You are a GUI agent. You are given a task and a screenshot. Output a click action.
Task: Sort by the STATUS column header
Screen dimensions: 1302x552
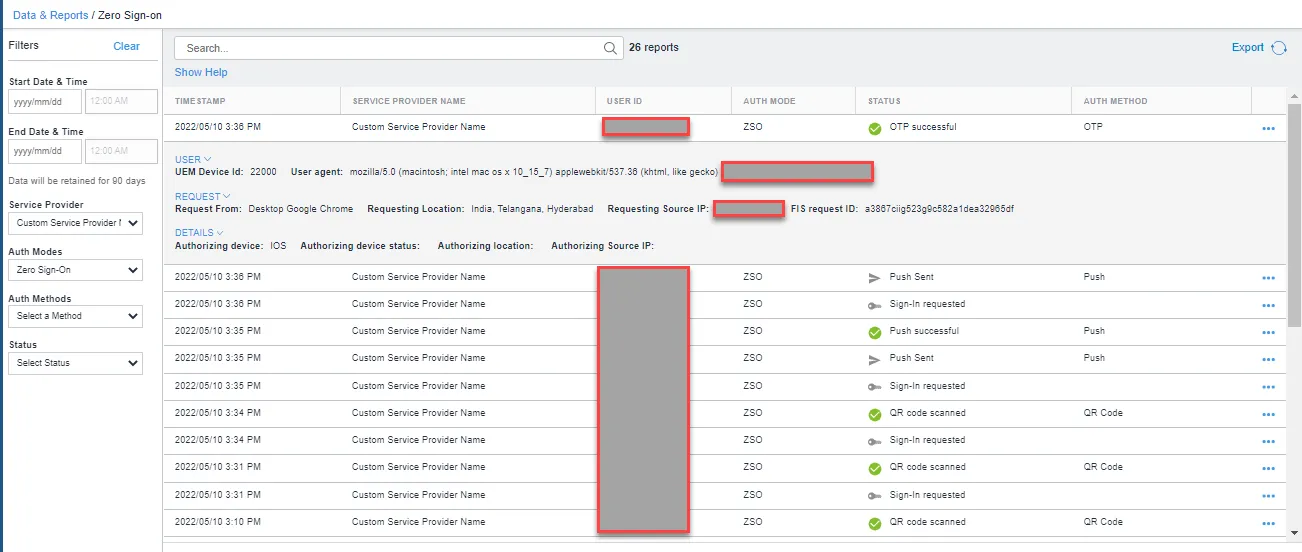point(884,101)
